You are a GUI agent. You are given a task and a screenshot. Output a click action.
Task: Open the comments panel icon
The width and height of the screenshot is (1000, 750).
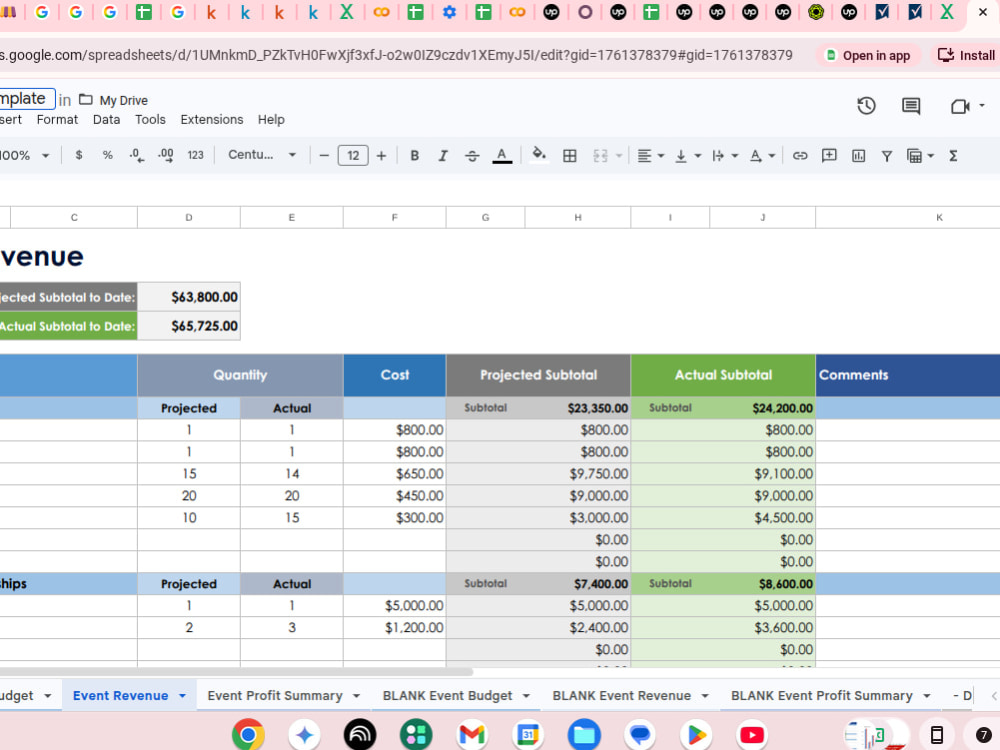pyautogui.click(x=911, y=106)
